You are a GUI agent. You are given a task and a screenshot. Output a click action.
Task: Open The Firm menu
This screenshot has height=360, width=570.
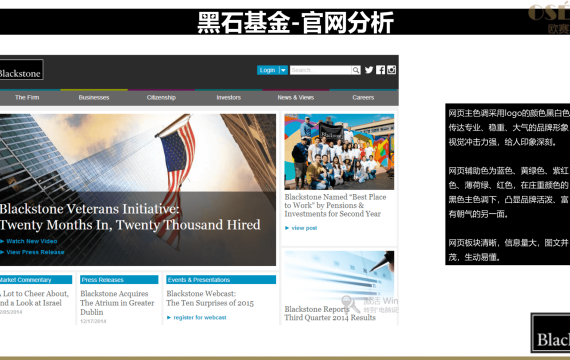(27, 97)
